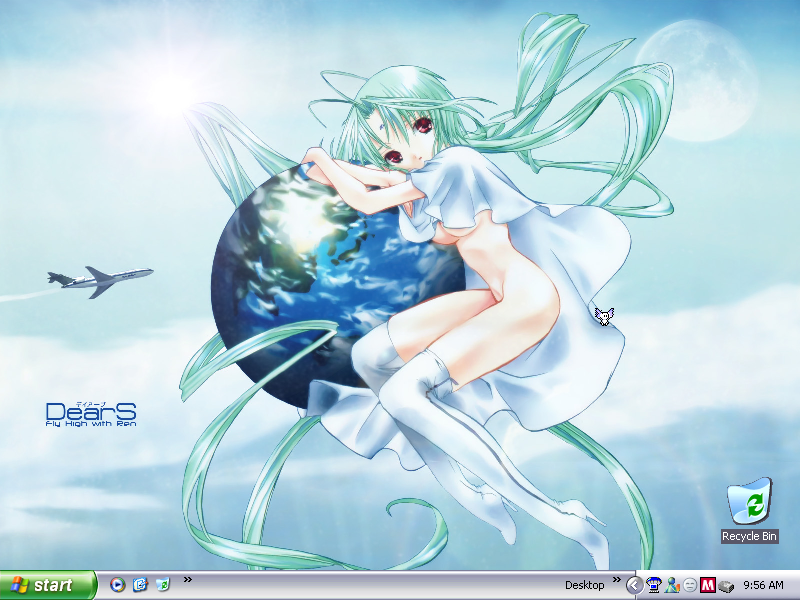This screenshot has height=600, width=800.
Task: Click the recycle bin Quick Launch icon
Action: click(163, 584)
